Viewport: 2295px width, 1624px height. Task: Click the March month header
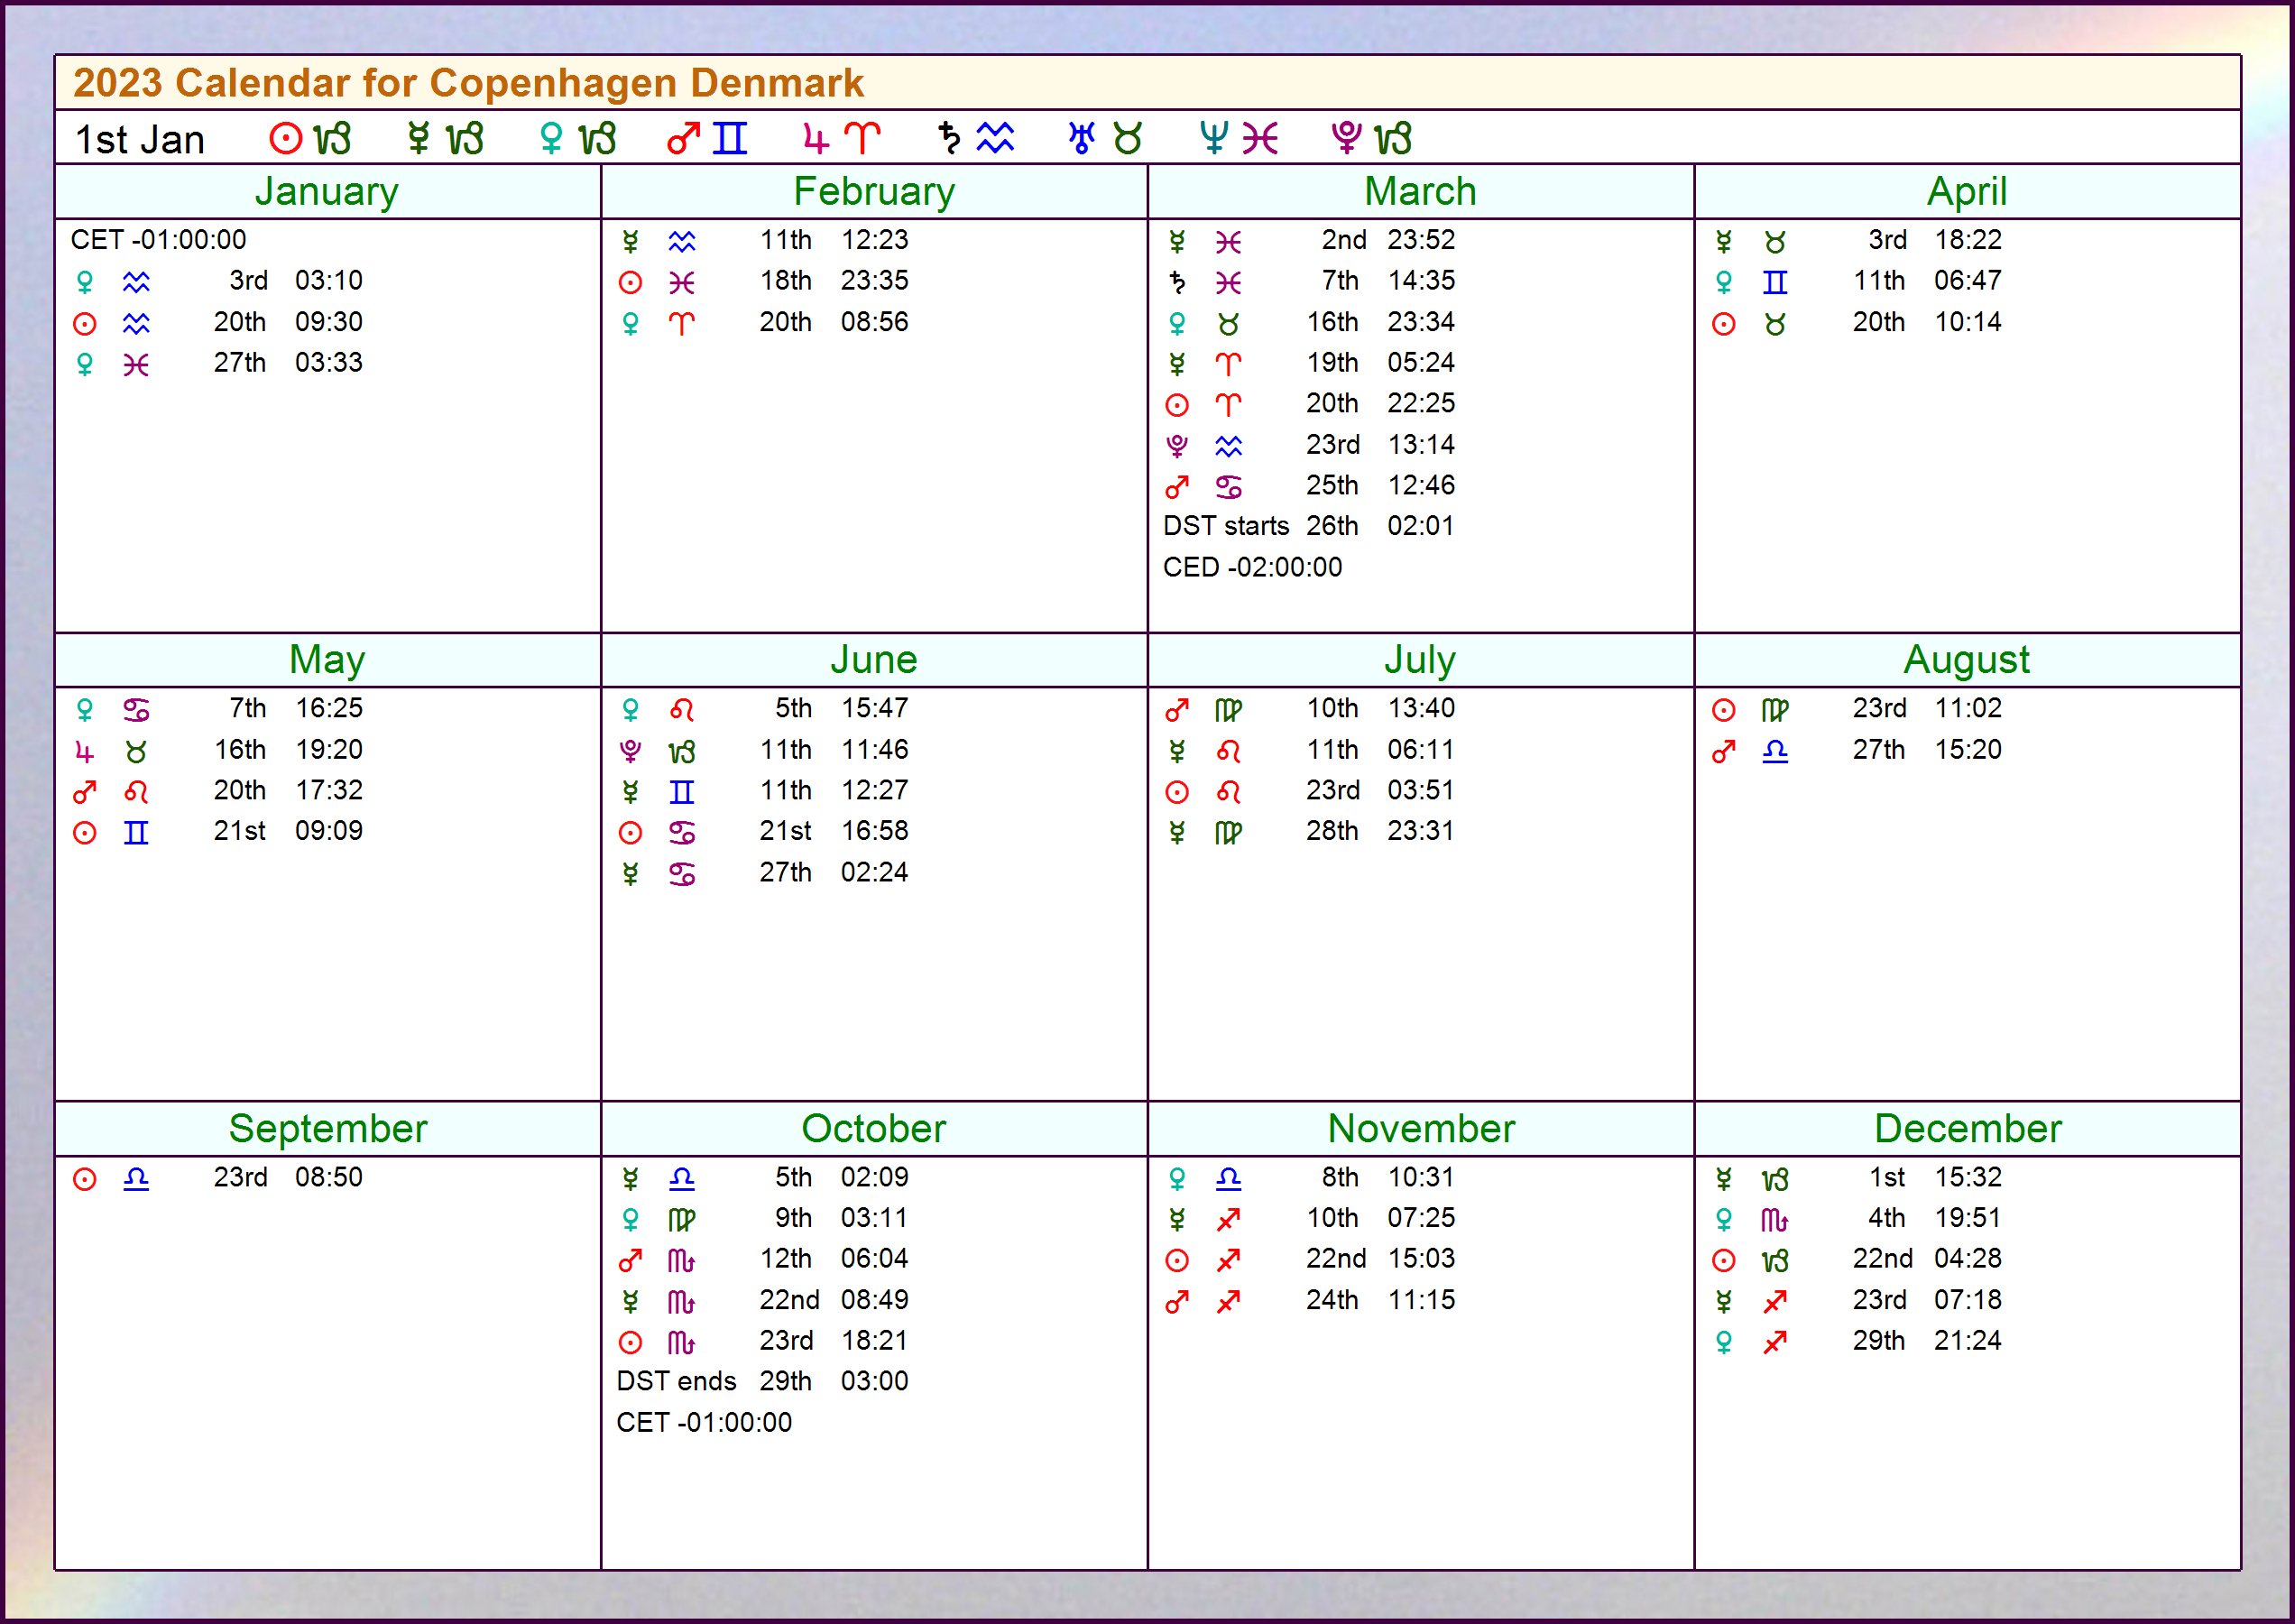(x=1420, y=191)
